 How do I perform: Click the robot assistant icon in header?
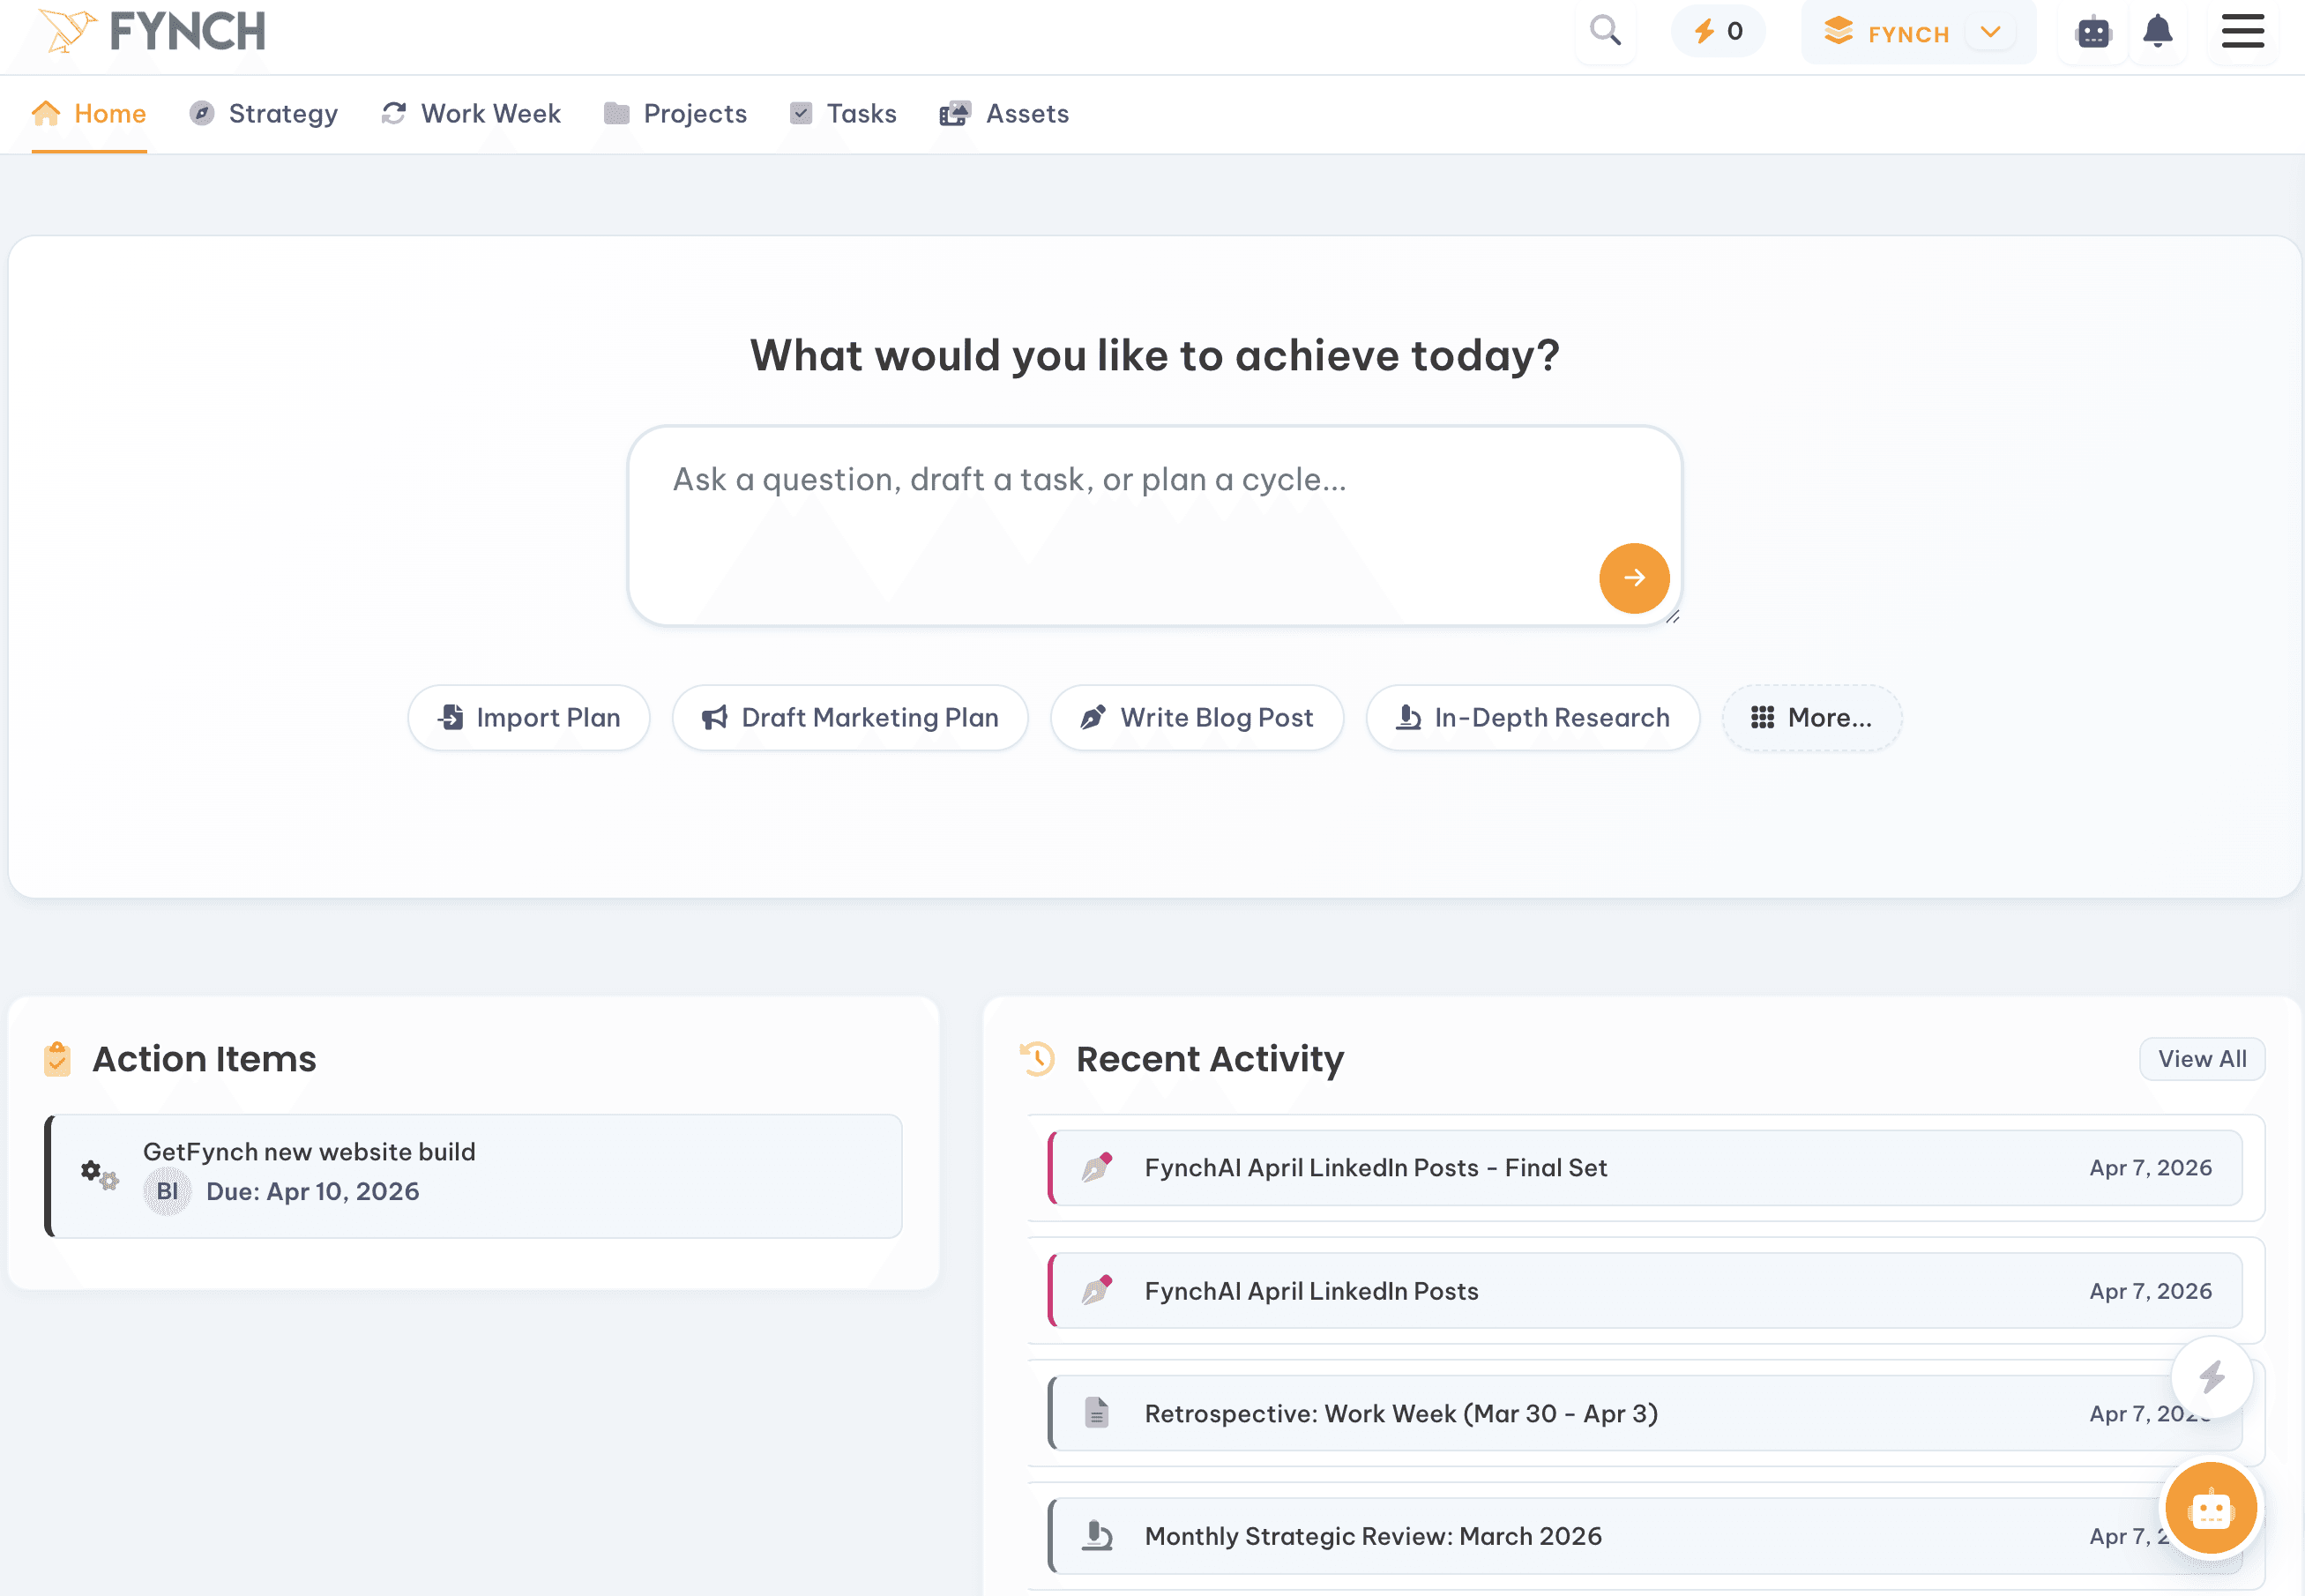pyautogui.click(x=2092, y=32)
